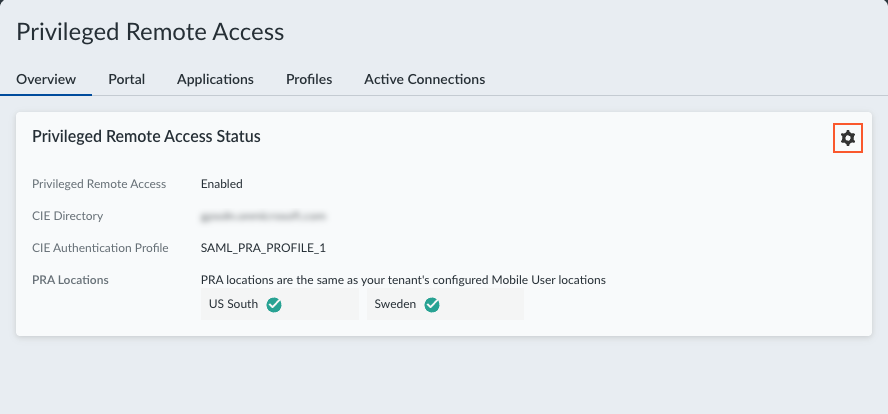View the Active Connections tab

tap(424, 79)
